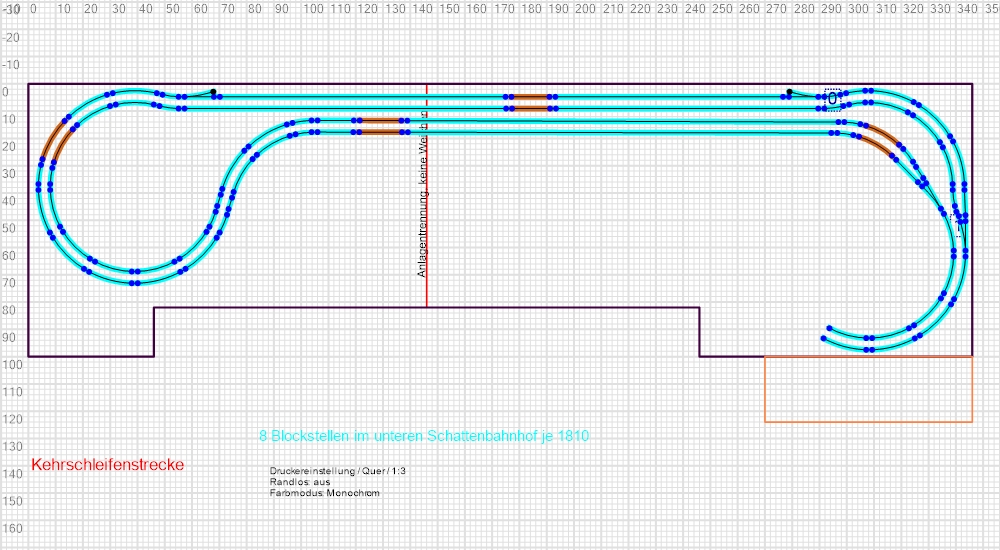This screenshot has height=550, width=1000.
Task: Click the brown track pieces on the lower-left straight tracks
Action: [x=381, y=125]
